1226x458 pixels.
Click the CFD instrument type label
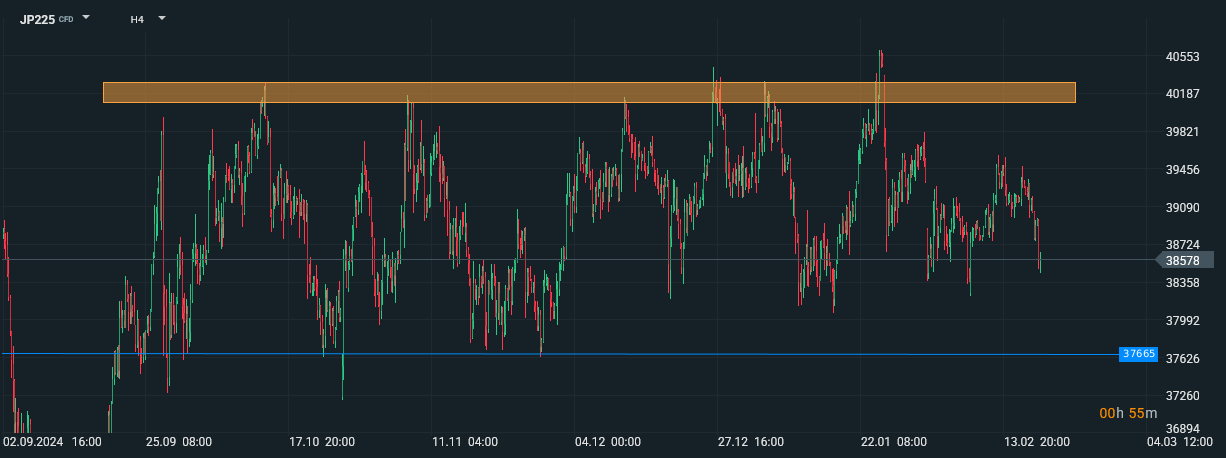pos(66,19)
